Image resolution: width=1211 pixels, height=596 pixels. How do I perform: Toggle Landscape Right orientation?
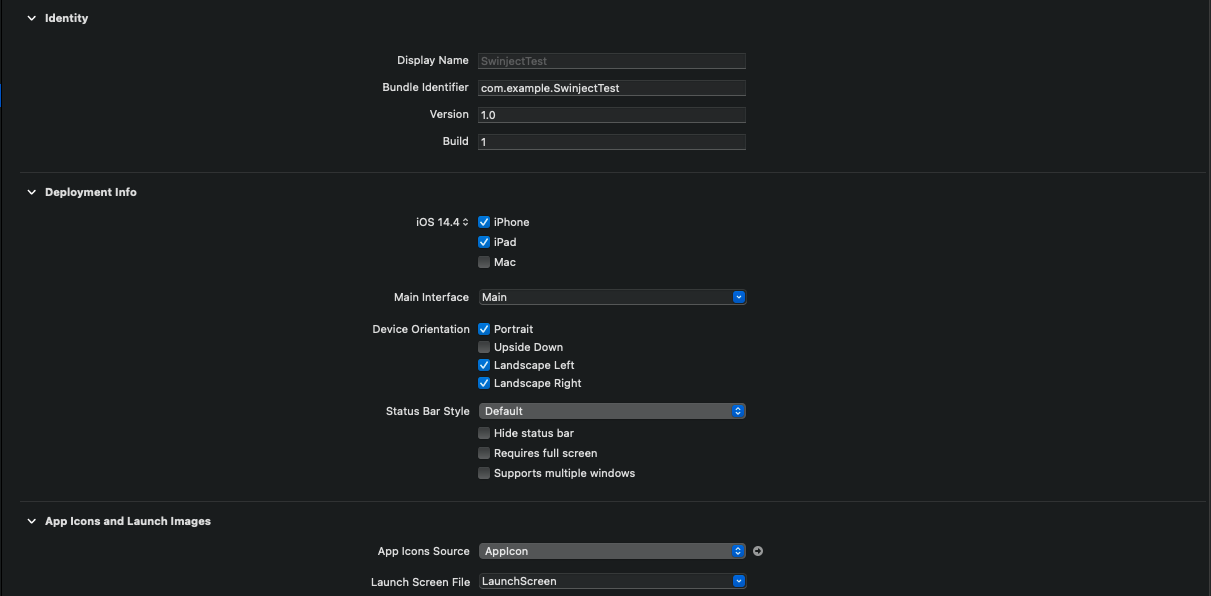coord(484,383)
